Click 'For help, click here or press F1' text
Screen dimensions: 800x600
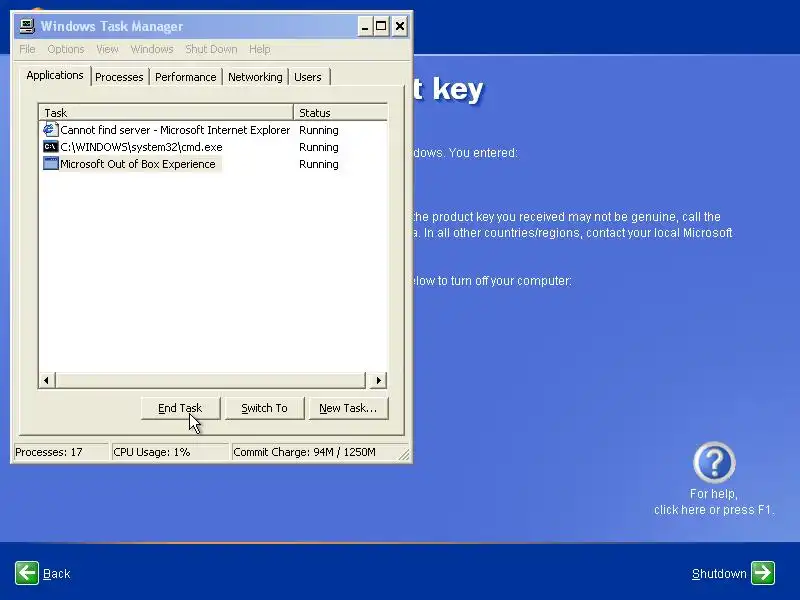714,502
